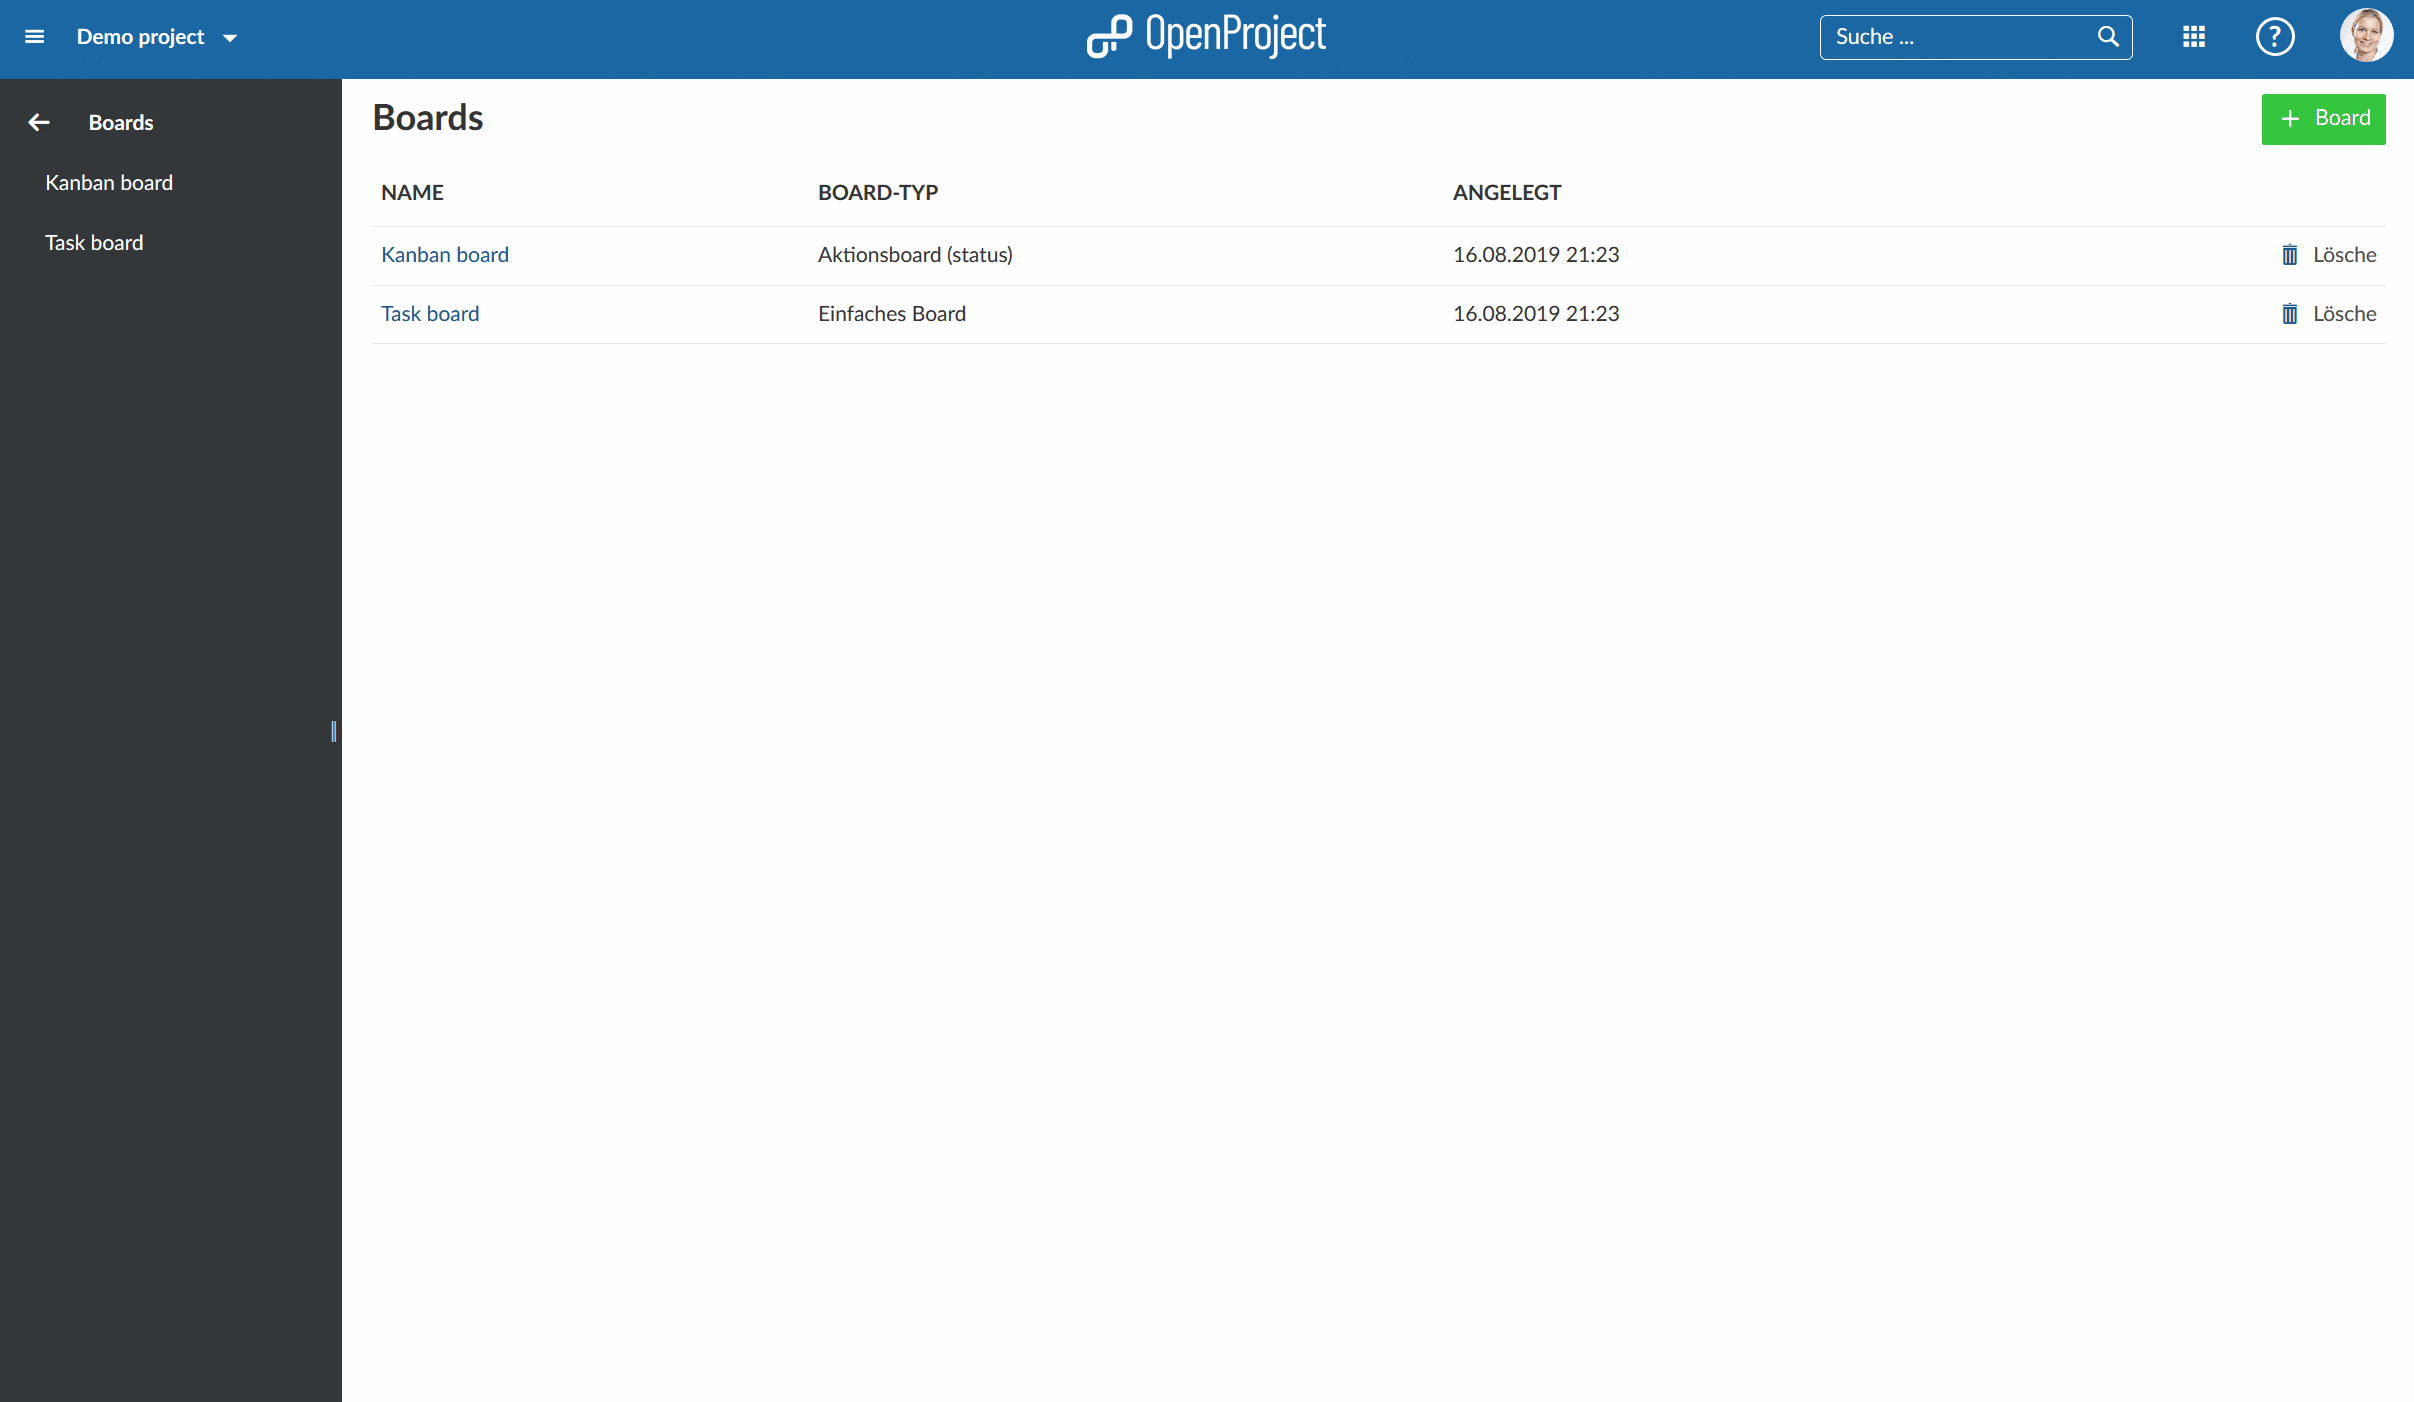
Task: Click the delete icon for Task board
Action: (2291, 314)
